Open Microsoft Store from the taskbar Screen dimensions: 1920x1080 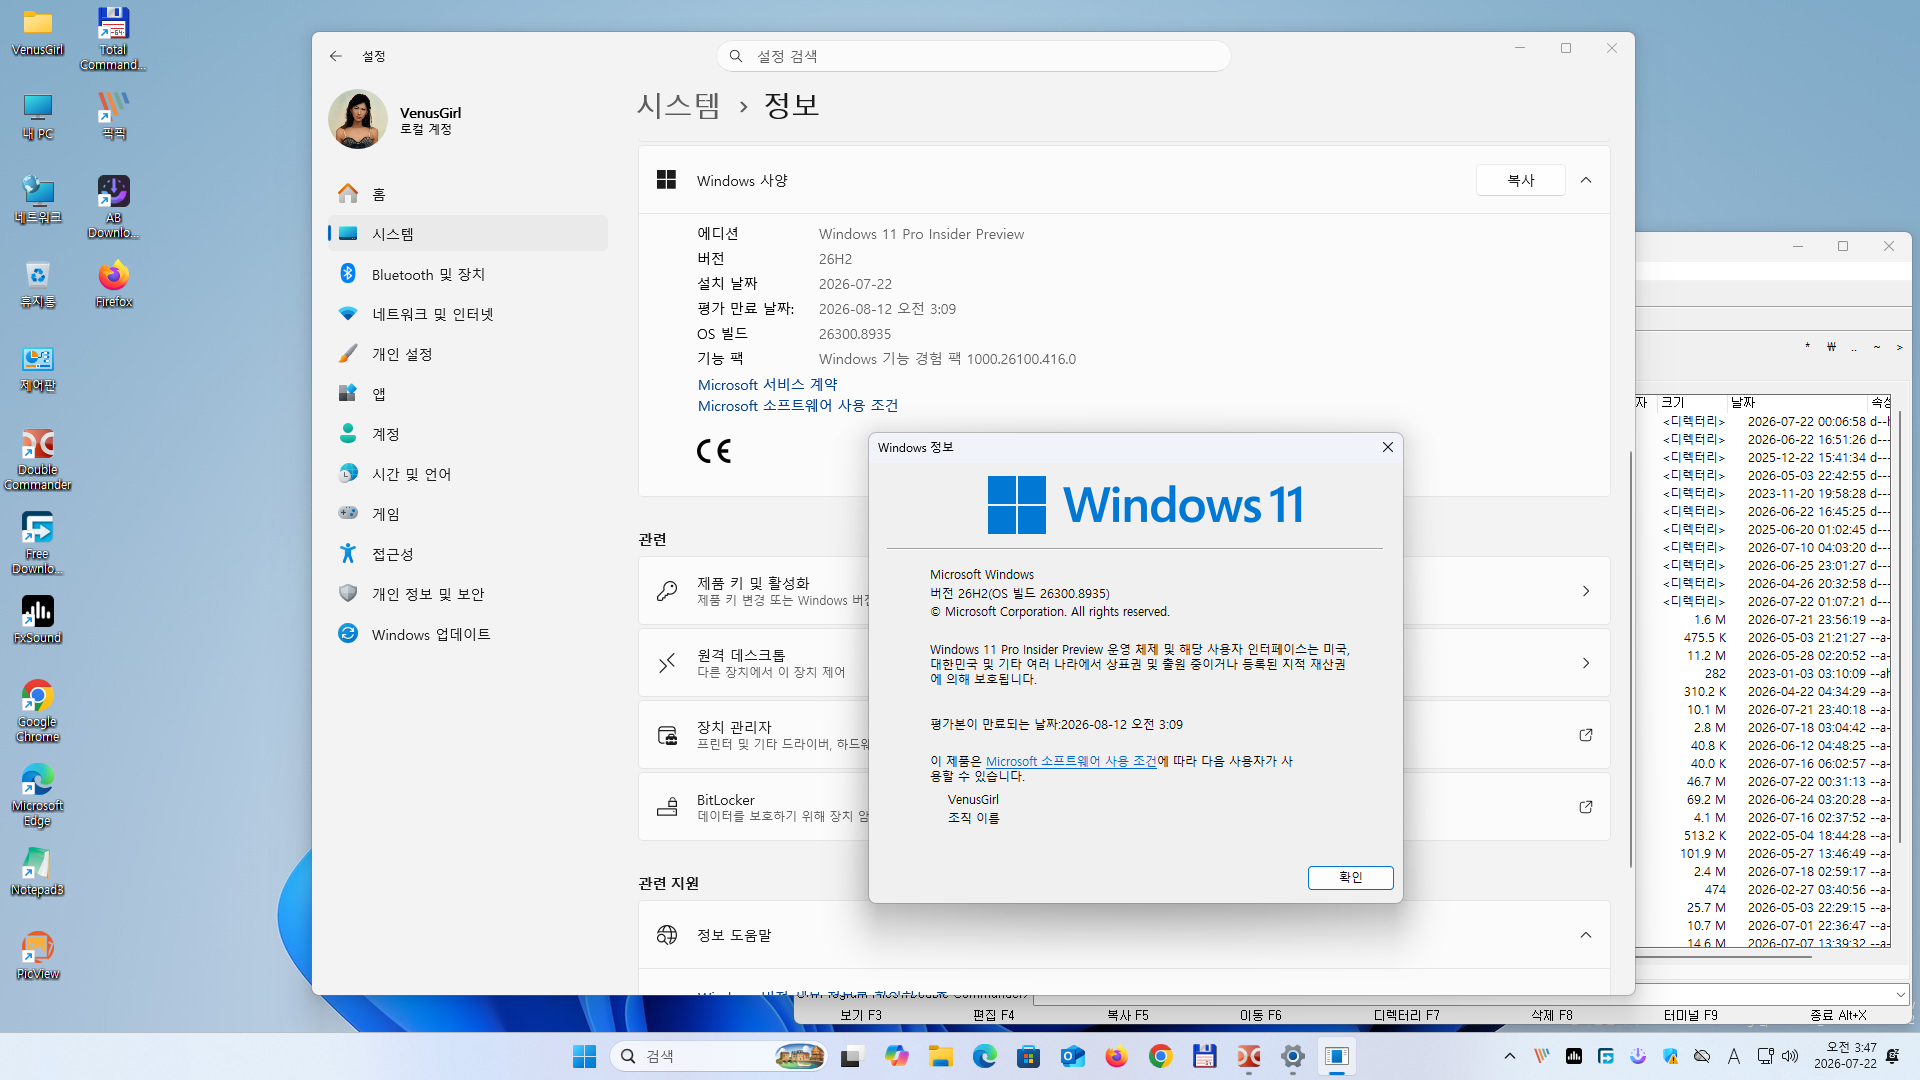click(1029, 1056)
